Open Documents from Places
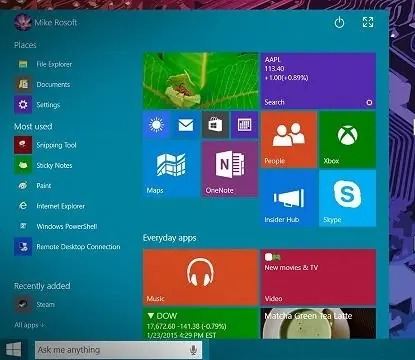415x360 pixels. pyautogui.click(x=43, y=85)
